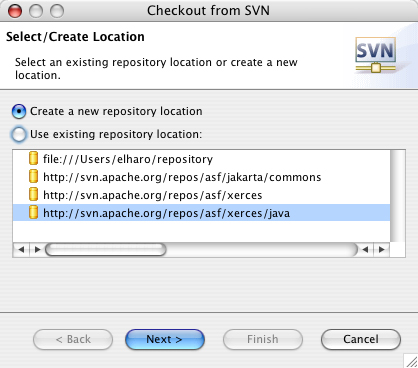Click the left scroll arrow at the scrollbar's left end
The height and width of the screenshot is (368, 418).
pyautogui.click(x=21, y=250)
